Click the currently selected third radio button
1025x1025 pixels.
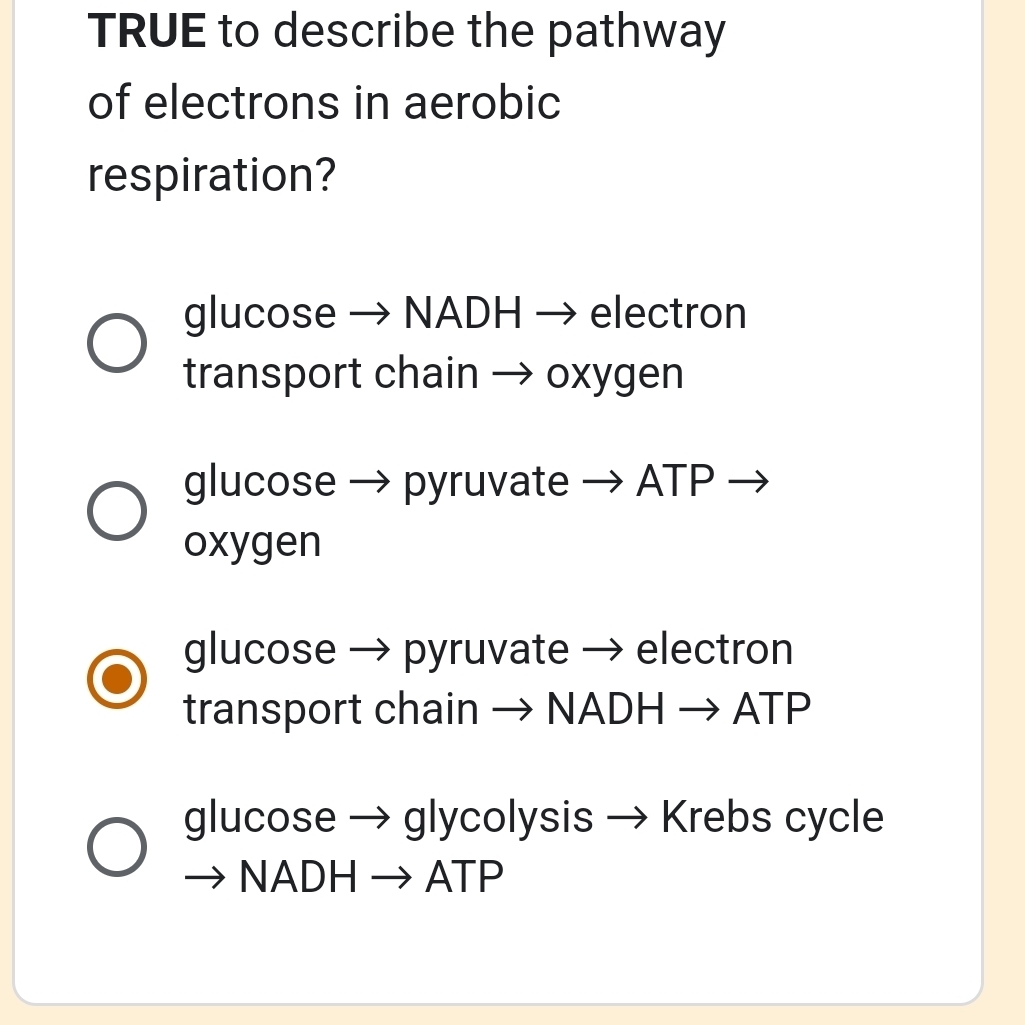(115, 678)
